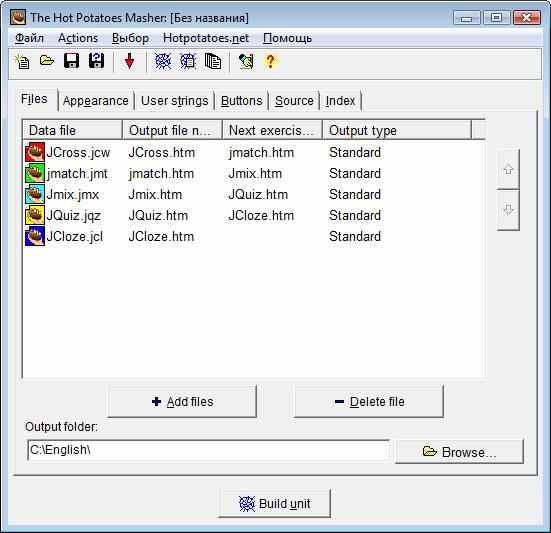This screenshot has height=533, width=551.
Task: Switch to the Source tab
Action: pos(294,101)
